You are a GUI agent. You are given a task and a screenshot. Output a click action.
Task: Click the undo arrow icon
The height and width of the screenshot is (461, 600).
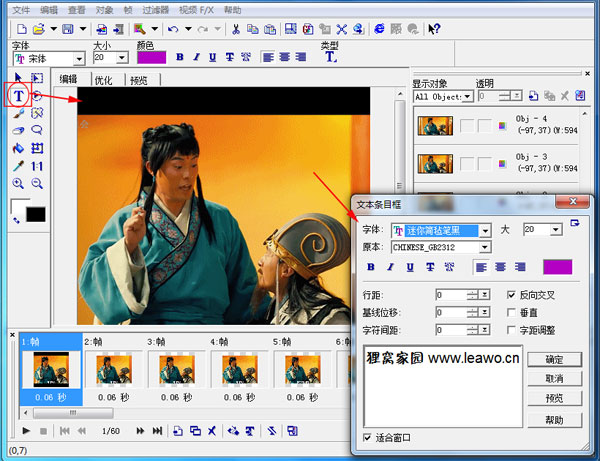click(173, 29)
